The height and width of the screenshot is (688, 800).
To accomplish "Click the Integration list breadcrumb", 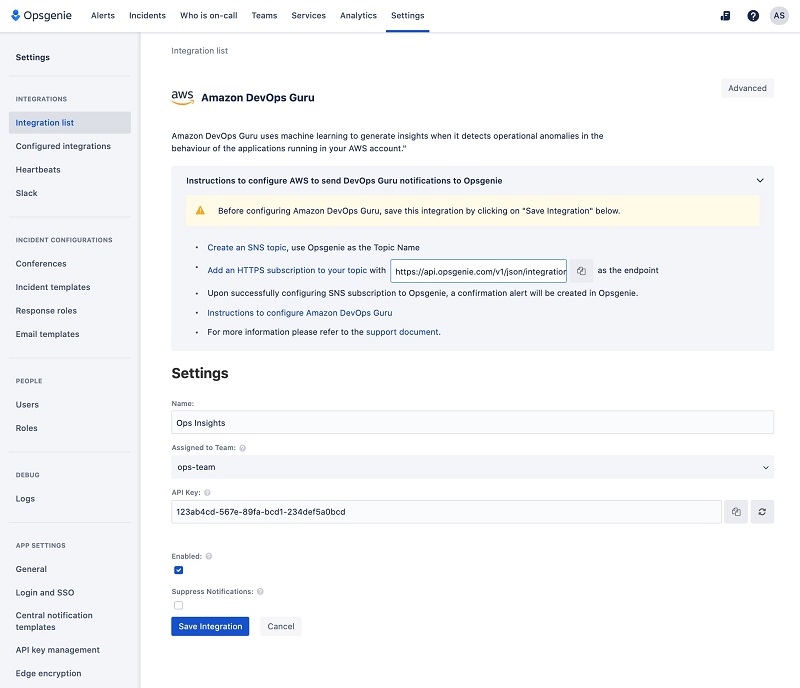I will [x=199, y=51].
